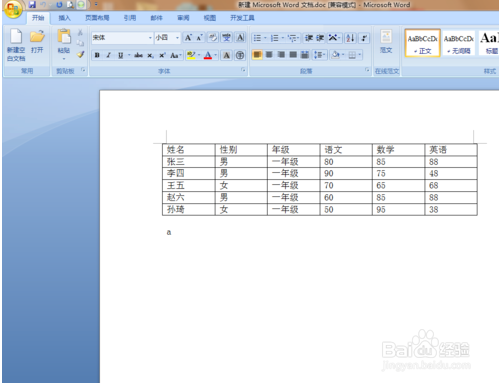
Task: Show or hide paragraph marks
Action: [364, 38]
